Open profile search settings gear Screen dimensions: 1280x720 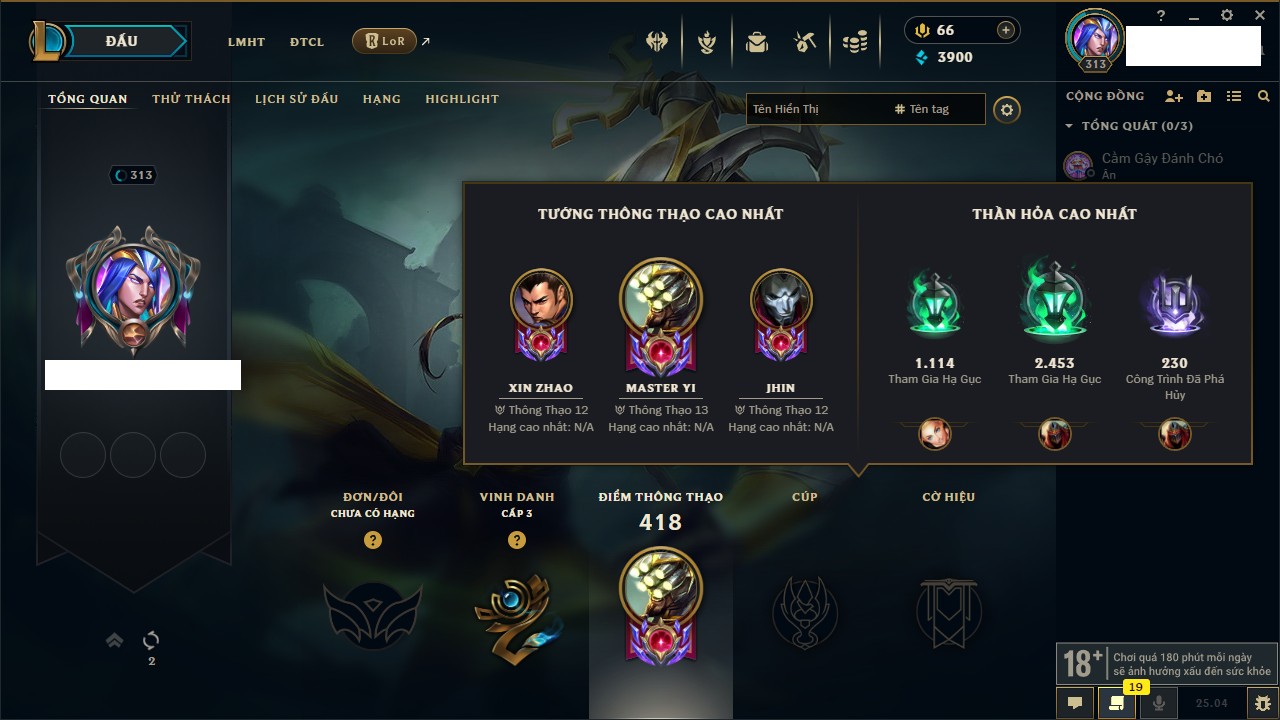(1007, 110)
